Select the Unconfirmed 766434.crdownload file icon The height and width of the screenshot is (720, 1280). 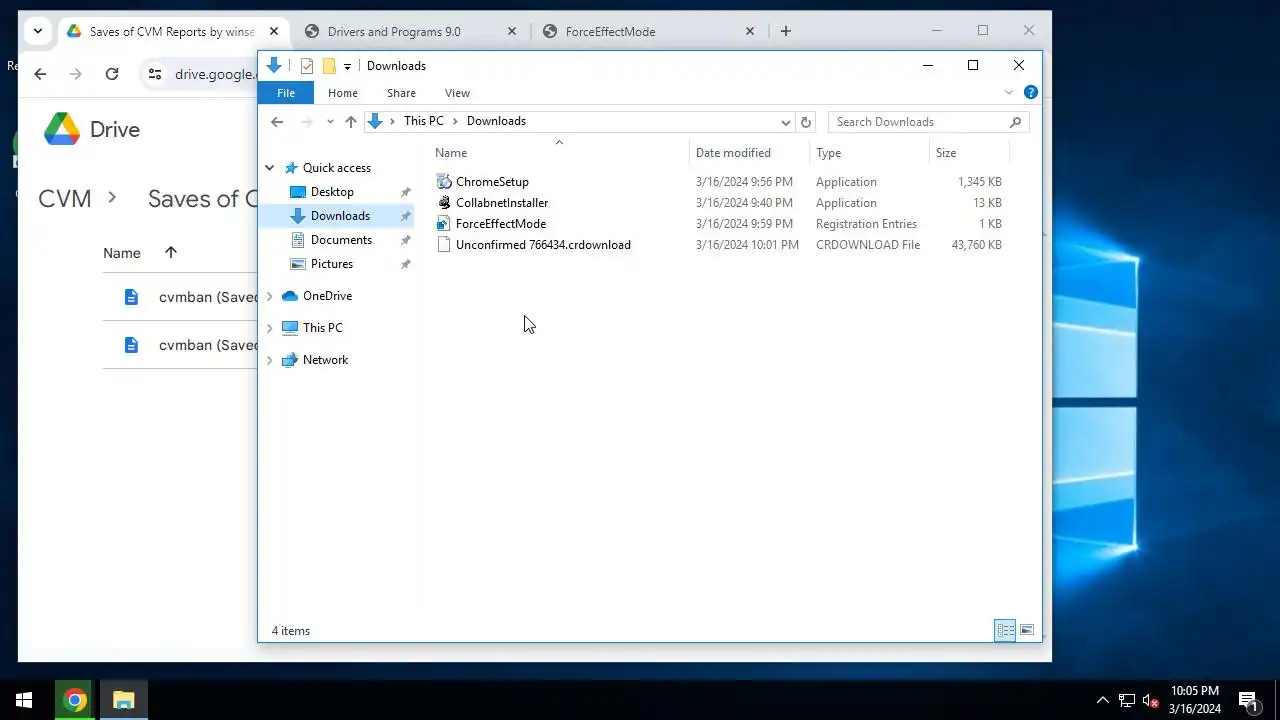click(444, 245)
